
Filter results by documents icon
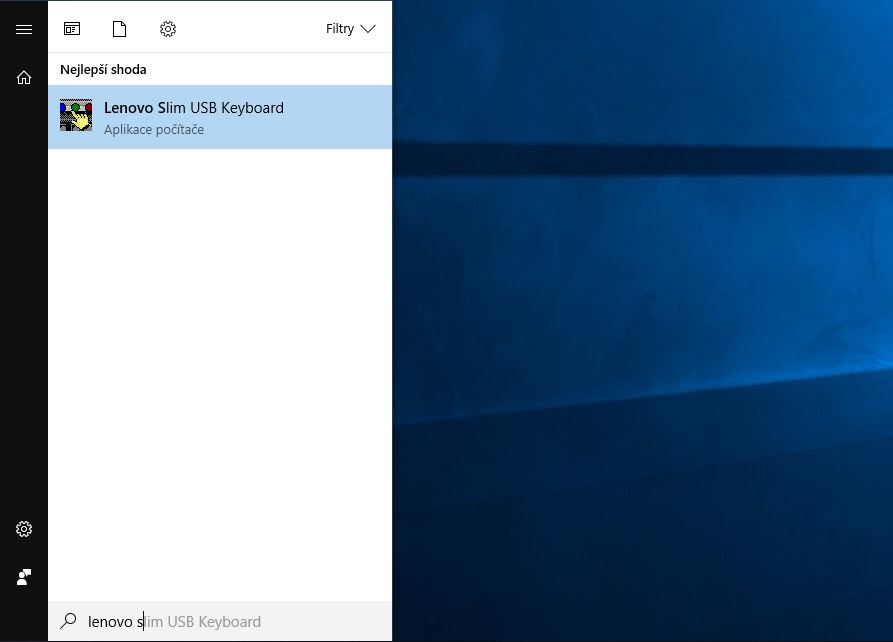click(120, 29)
